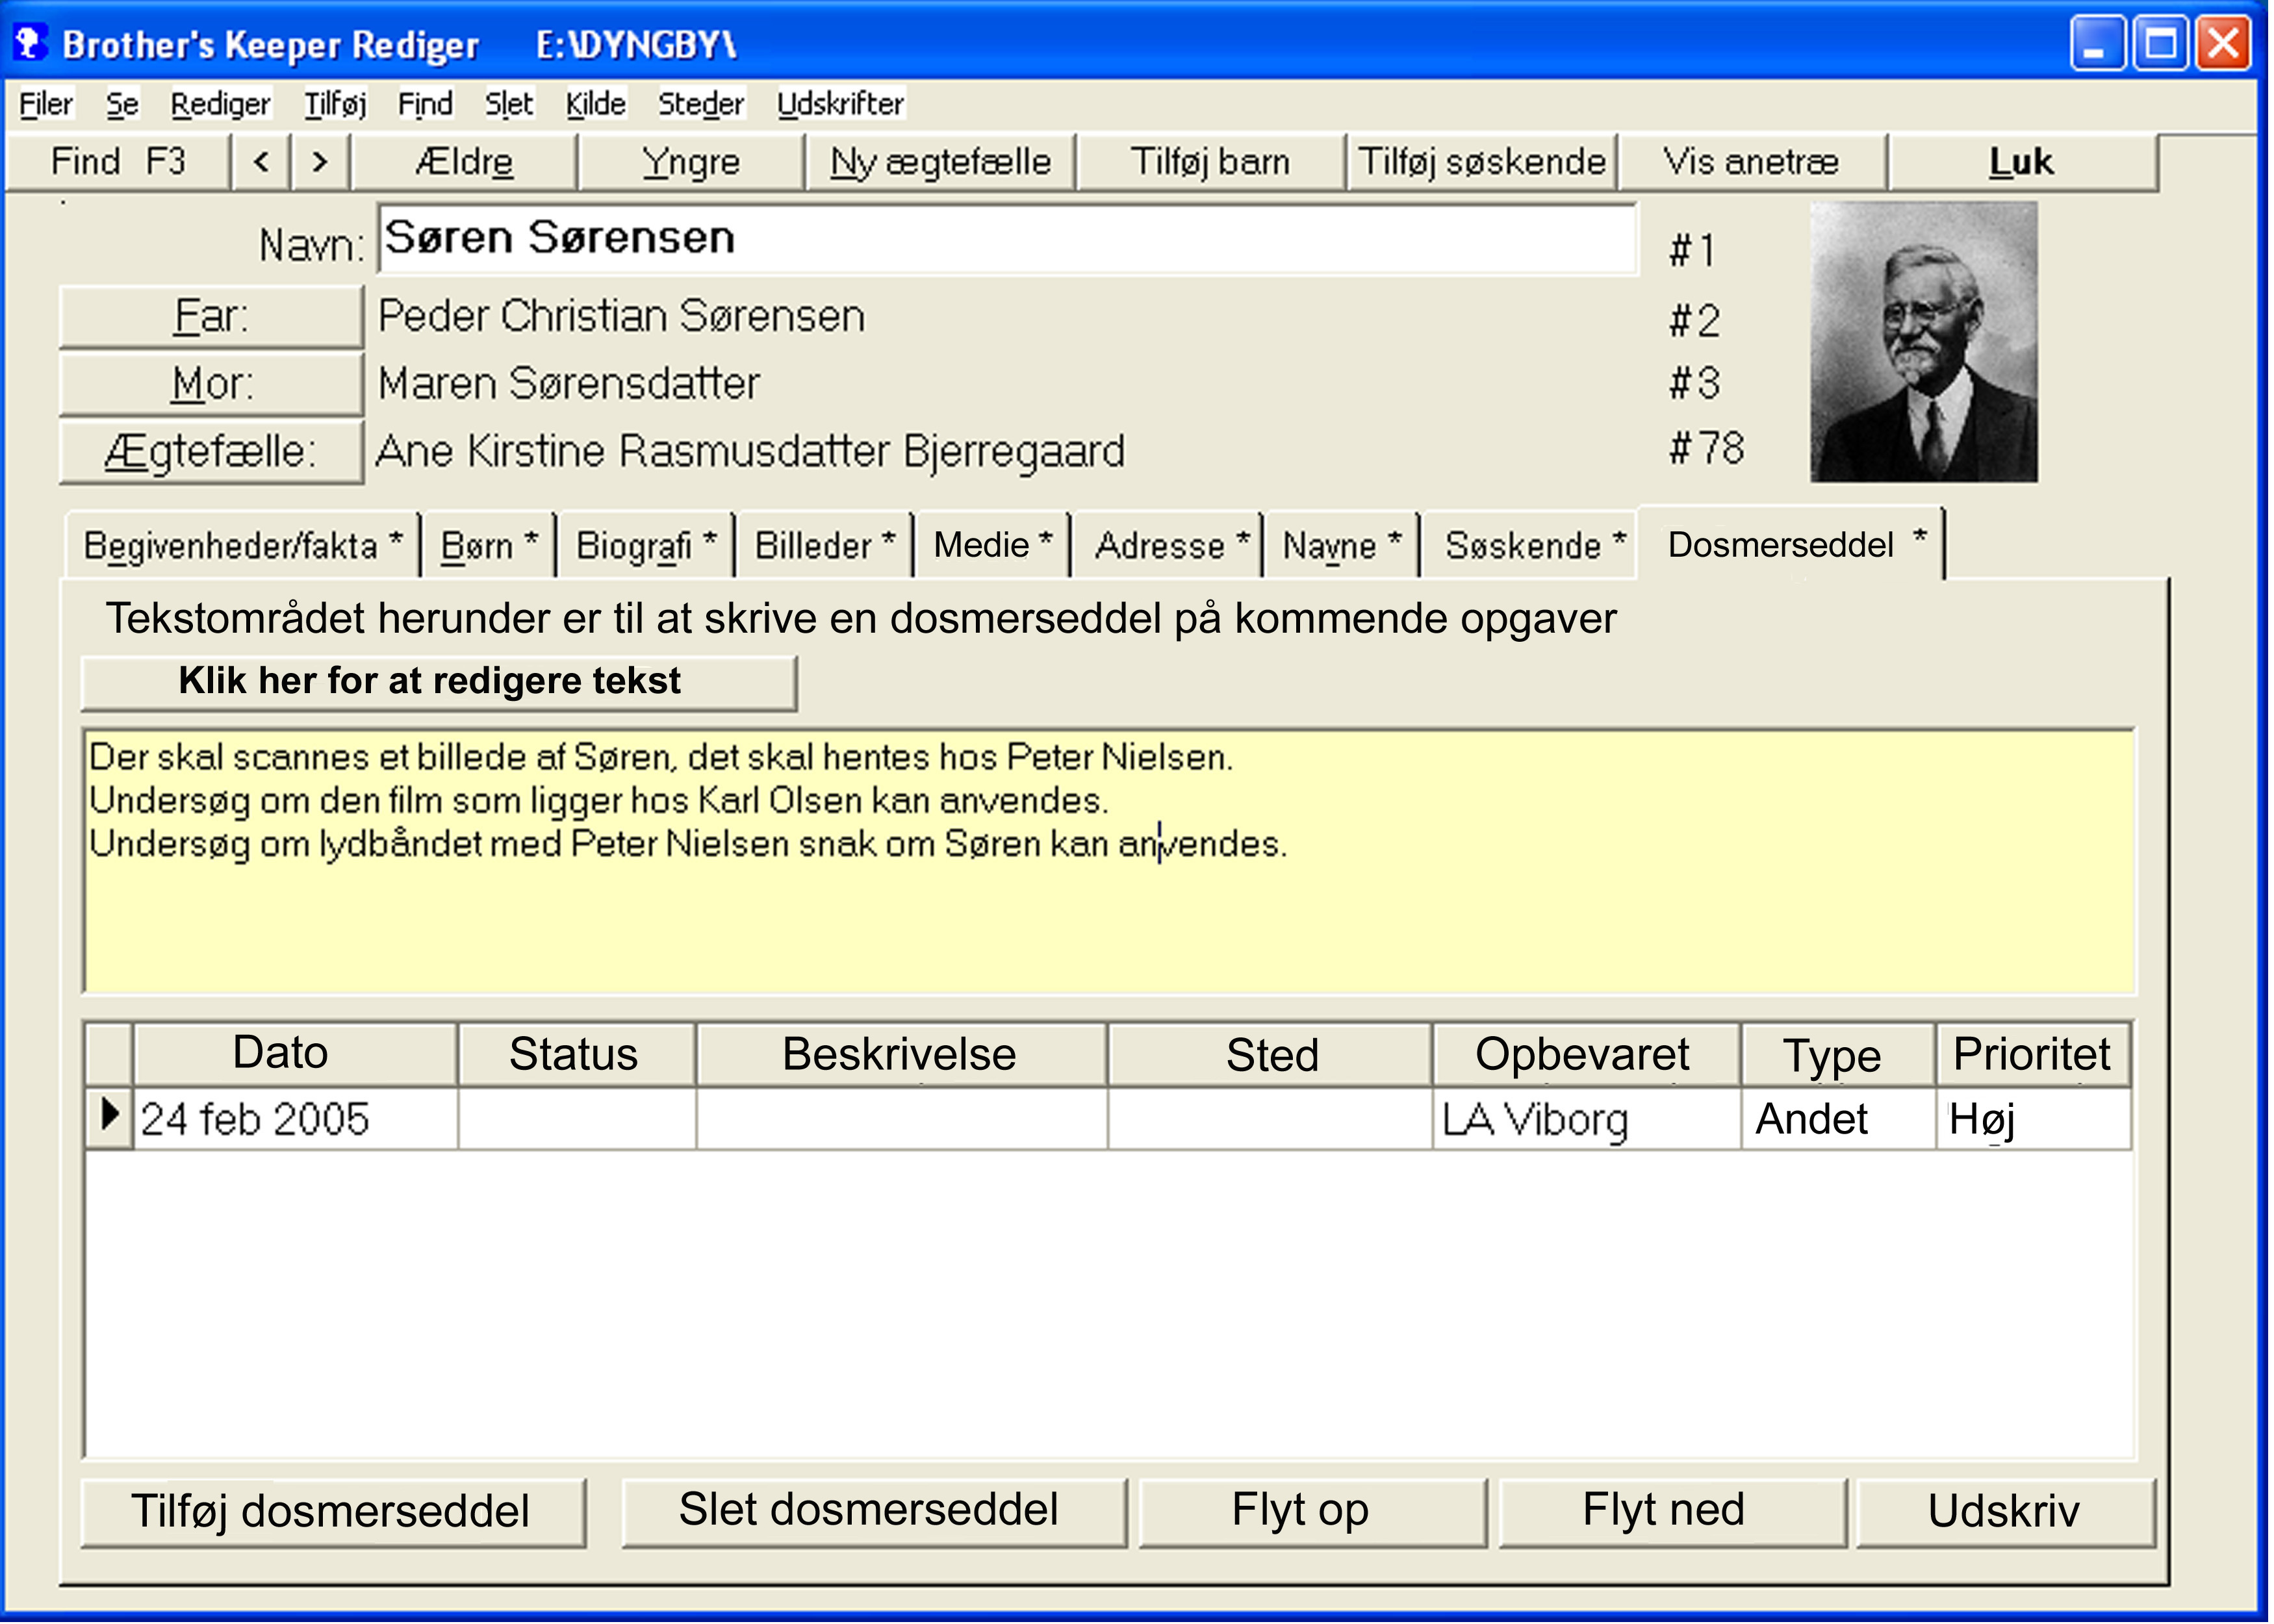Switch to the Medie tab
Screen dimensions: 2274x1624
992,546
